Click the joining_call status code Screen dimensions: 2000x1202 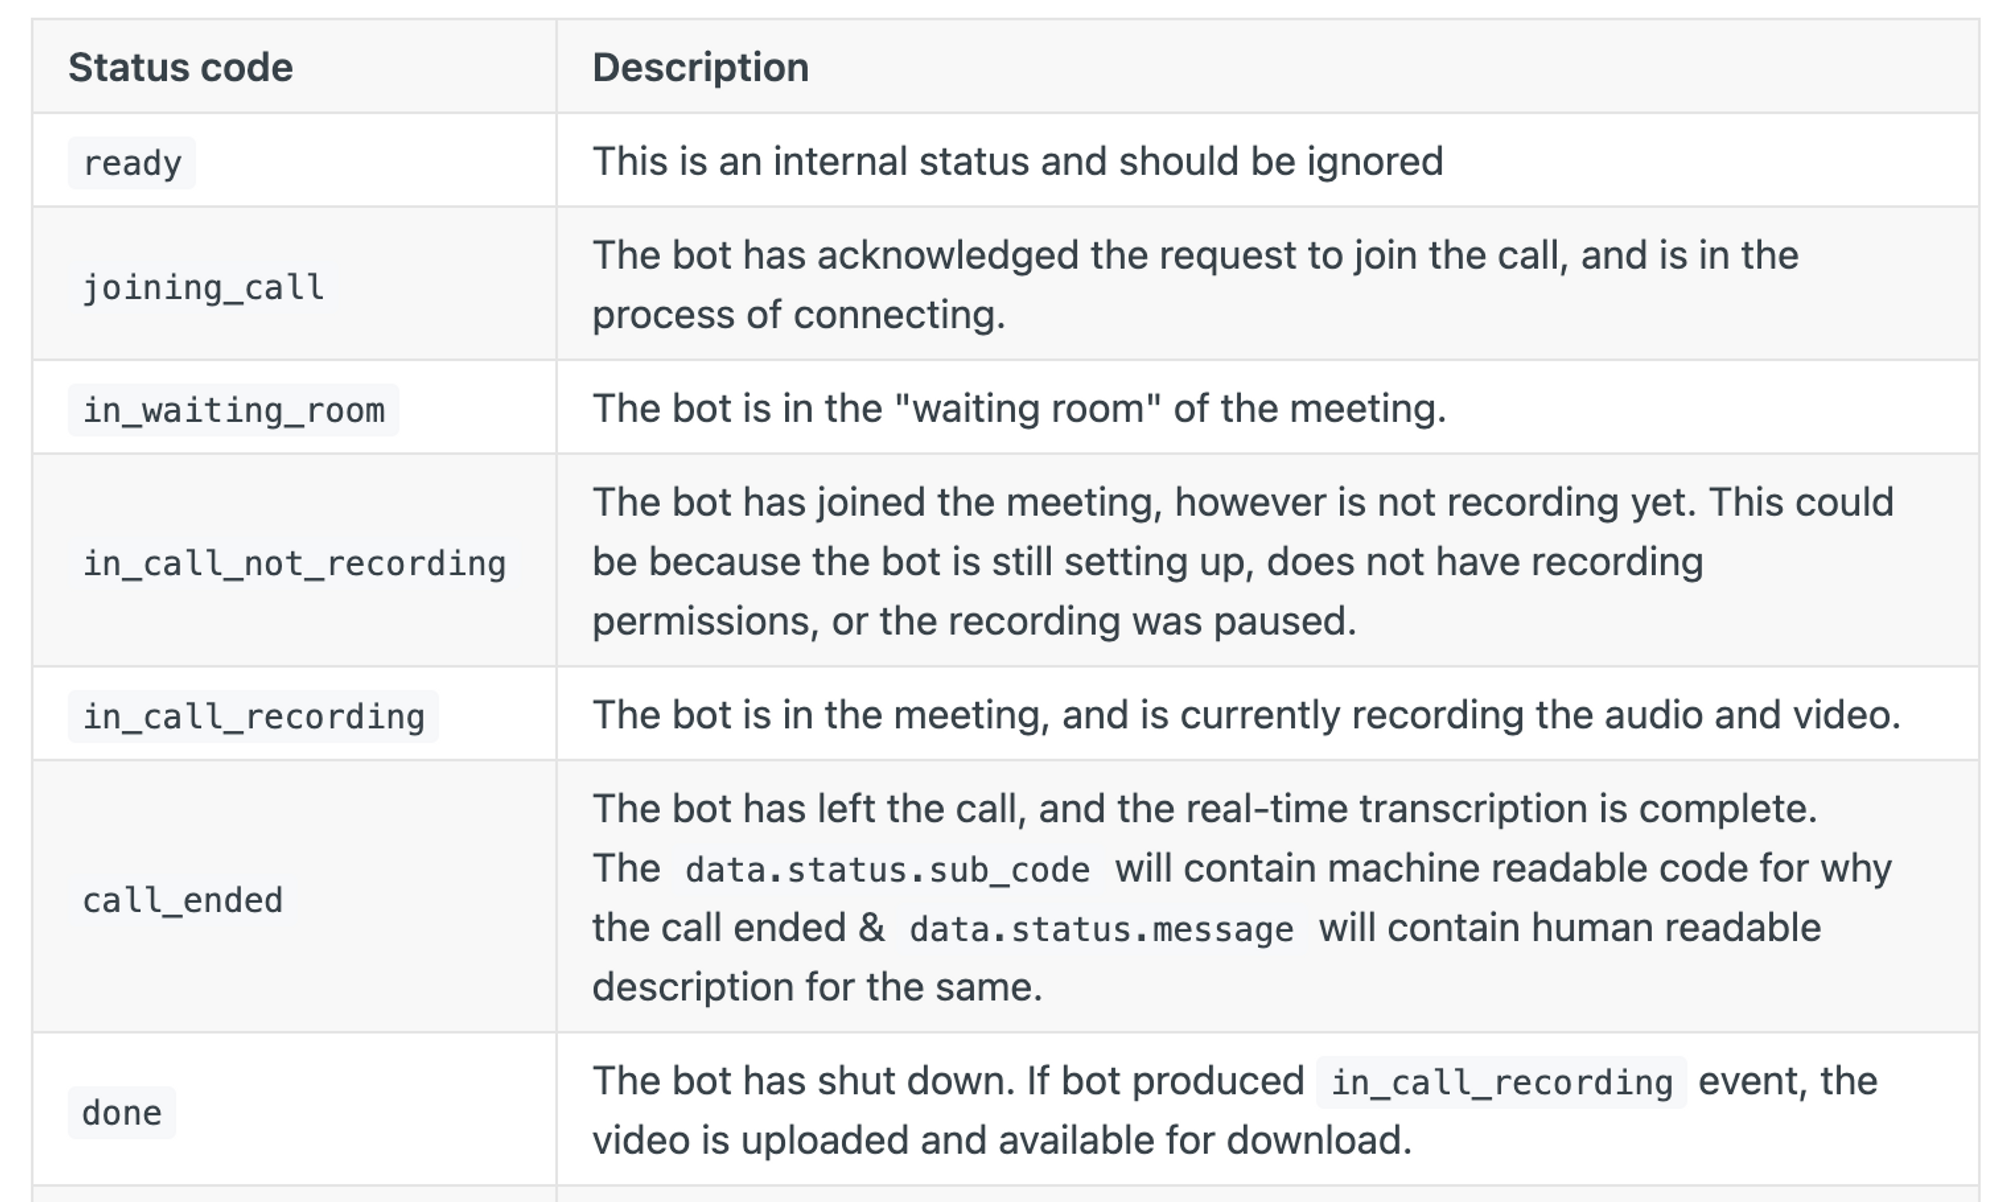click(x=203, y=288)
